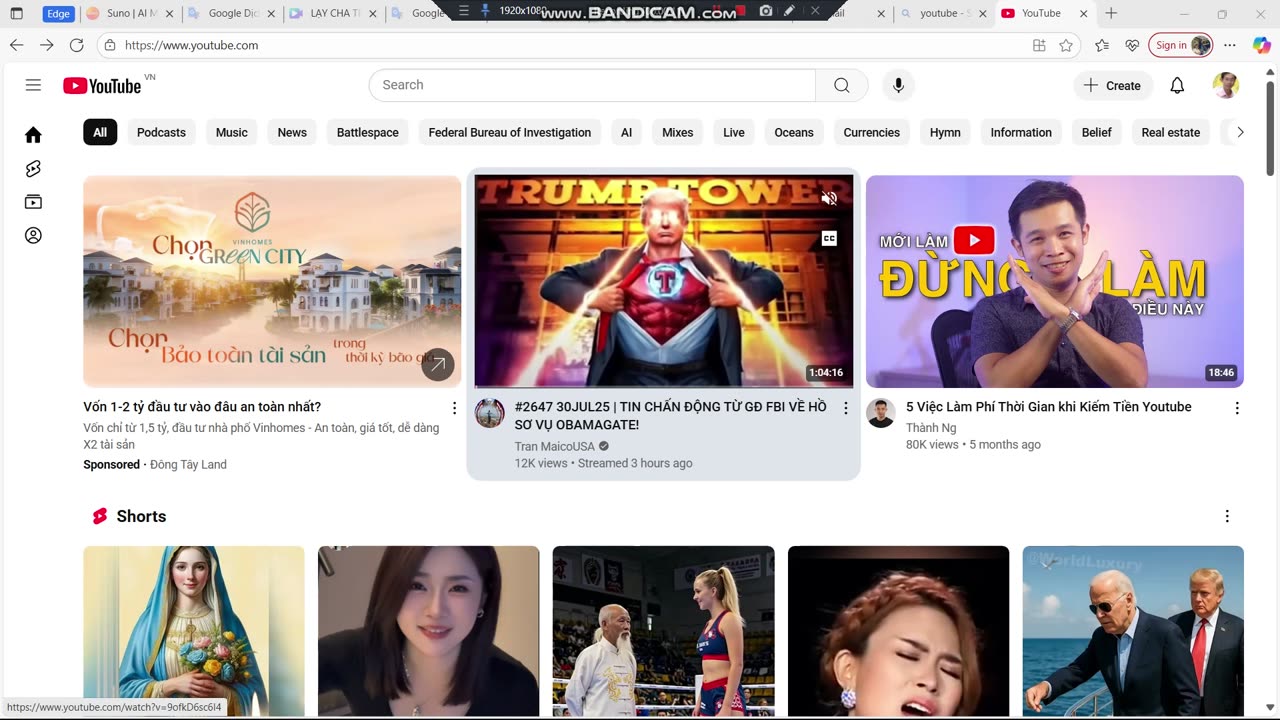Click the search magnifier button
1280x720 pixels.
pos(842,85)
